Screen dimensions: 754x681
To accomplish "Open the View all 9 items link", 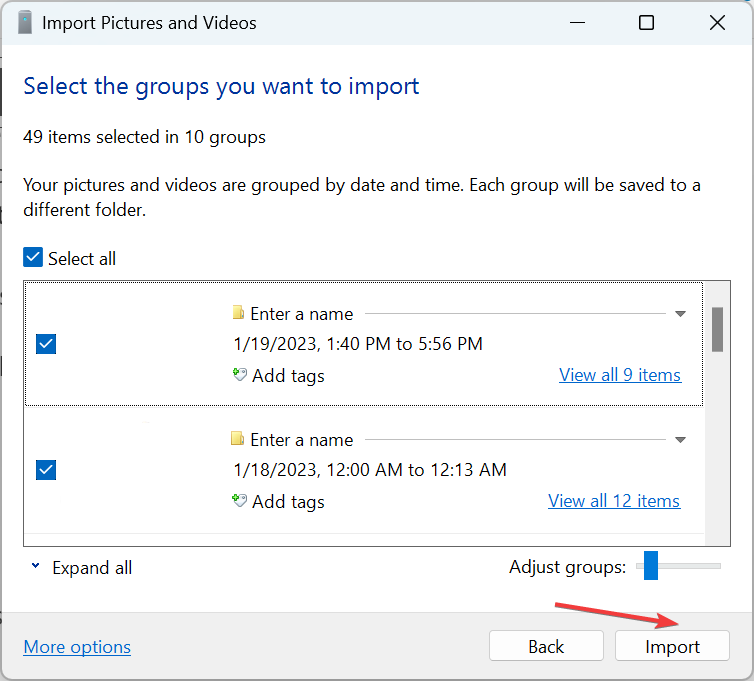I will (620, 375).
